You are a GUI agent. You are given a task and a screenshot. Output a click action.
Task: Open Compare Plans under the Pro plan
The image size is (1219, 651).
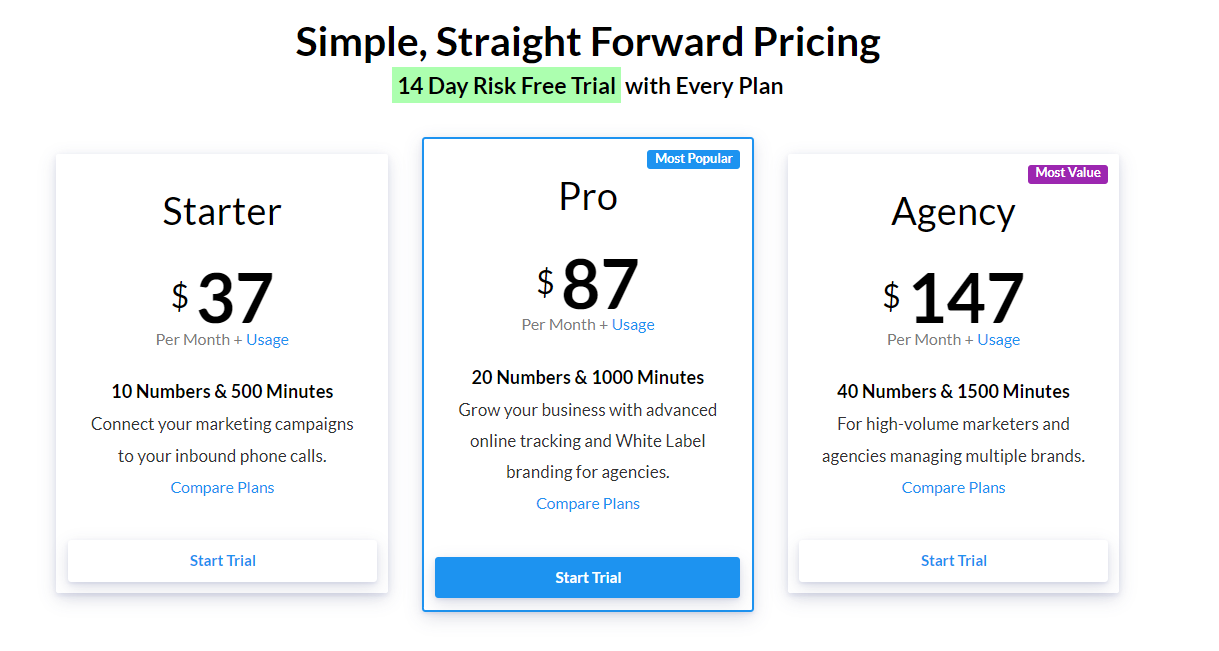(x=587, y=503)
